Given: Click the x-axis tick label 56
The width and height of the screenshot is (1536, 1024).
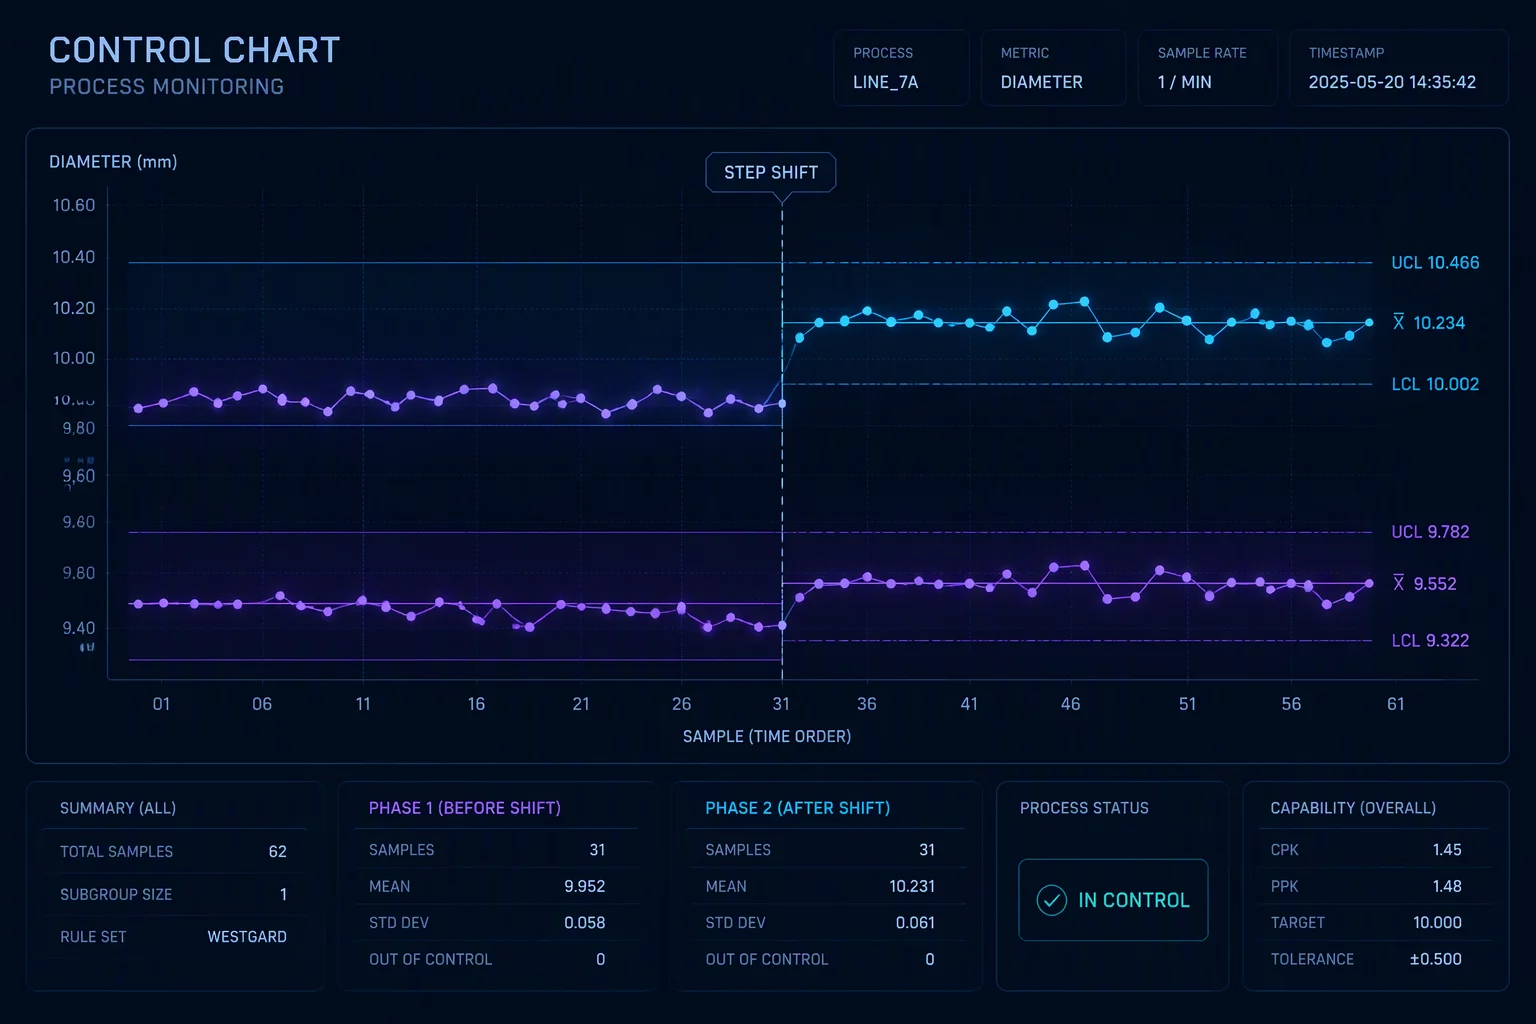Looking at the screenshot, I should click(1291, 704).
